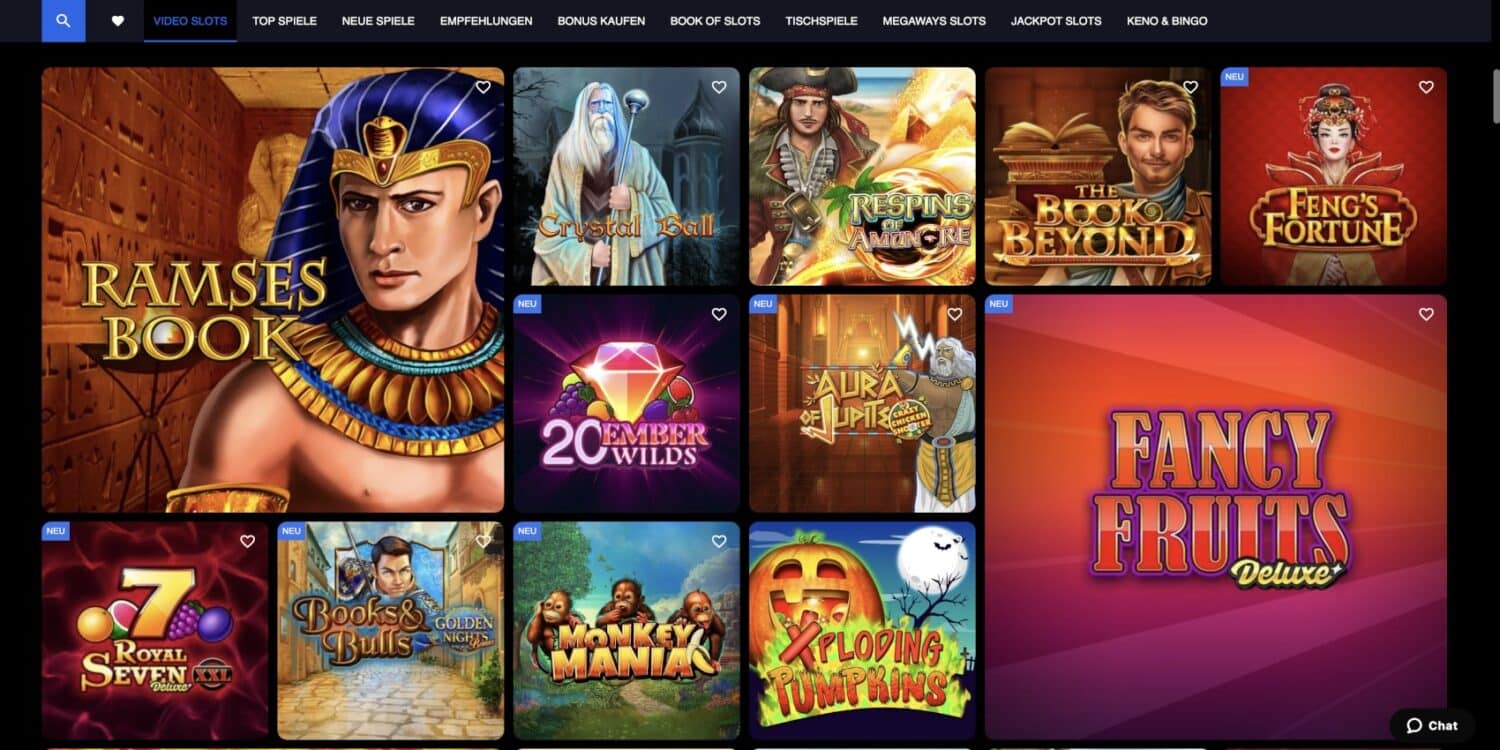This screenshot has width=1500, height=750.
Task: Select the Megaways Slots tab
Action: (934, 20)
